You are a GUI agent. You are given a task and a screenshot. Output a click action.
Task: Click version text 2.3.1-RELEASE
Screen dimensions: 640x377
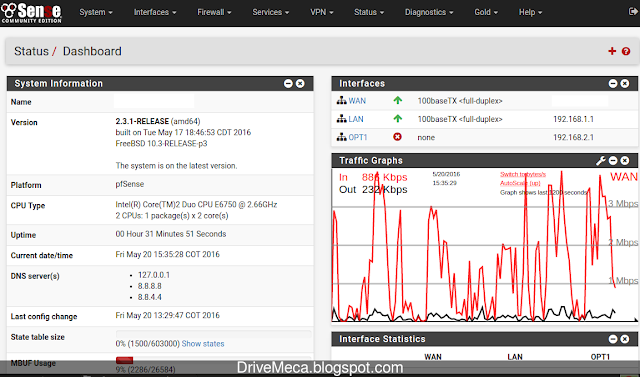click(142, 122)
